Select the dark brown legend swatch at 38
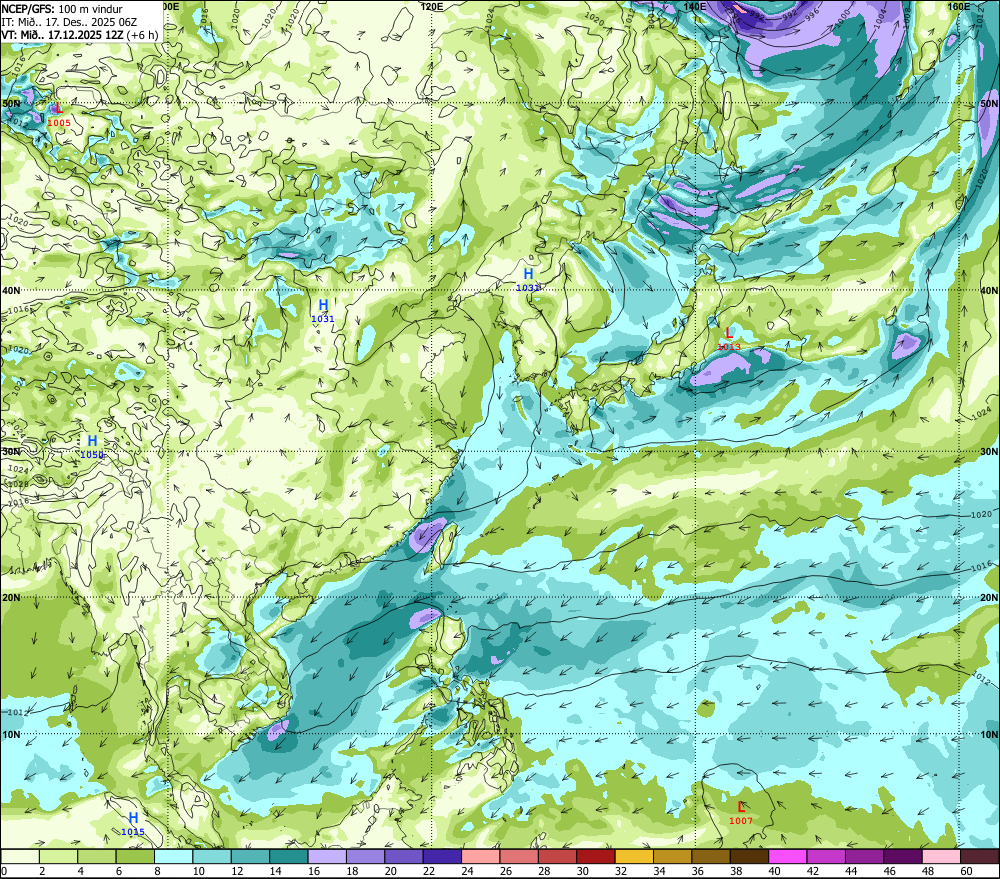 [x=749, y=856]
